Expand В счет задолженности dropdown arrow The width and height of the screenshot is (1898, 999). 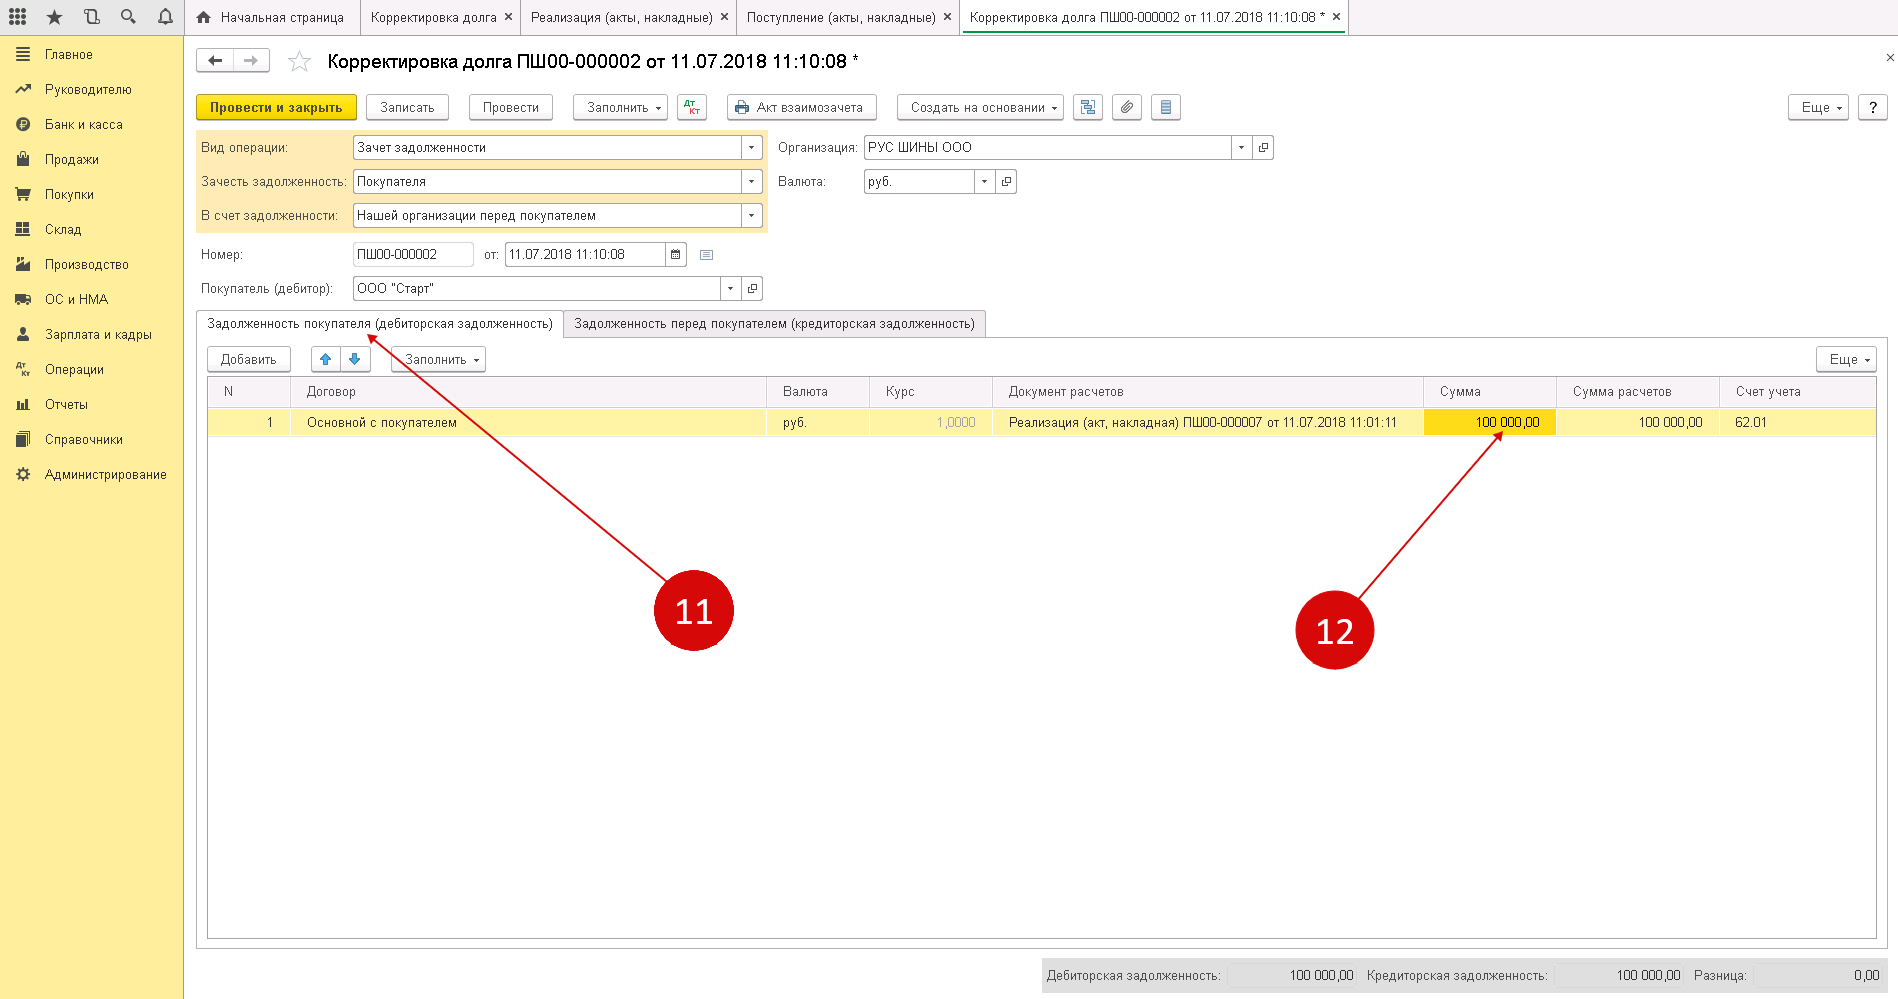pyautogui.click(x=752, y=216)
